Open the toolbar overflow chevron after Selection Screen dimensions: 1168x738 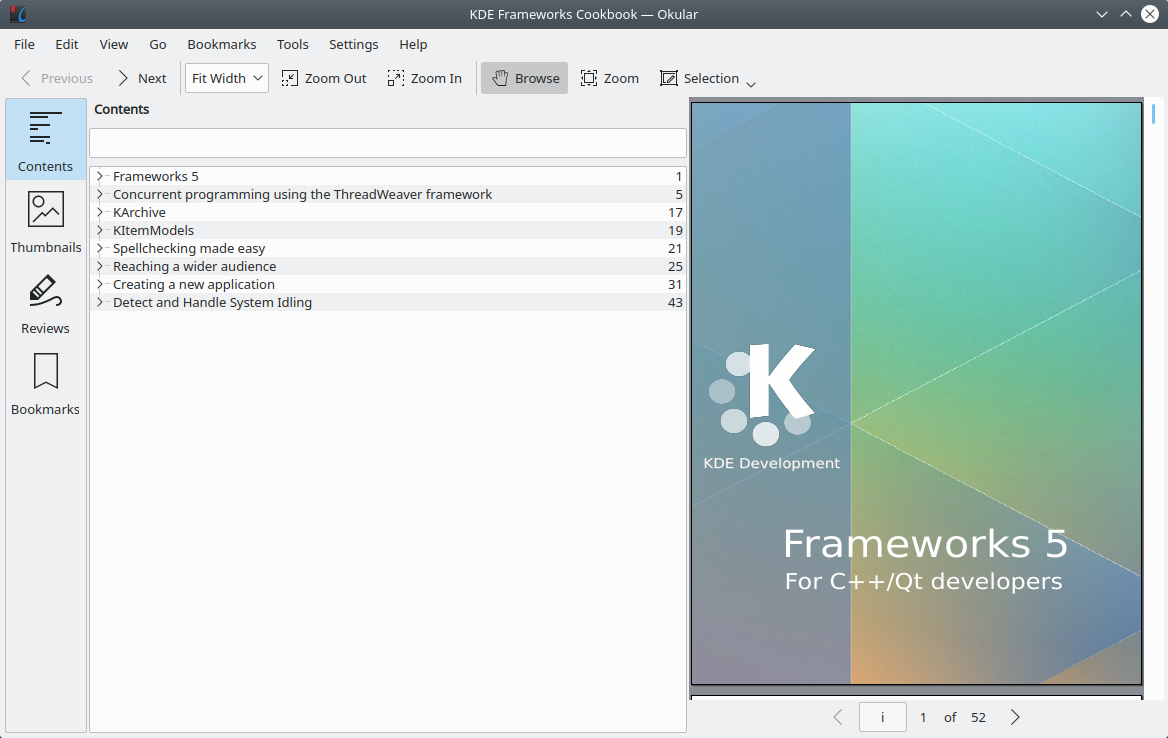click(x=751, y=84)
